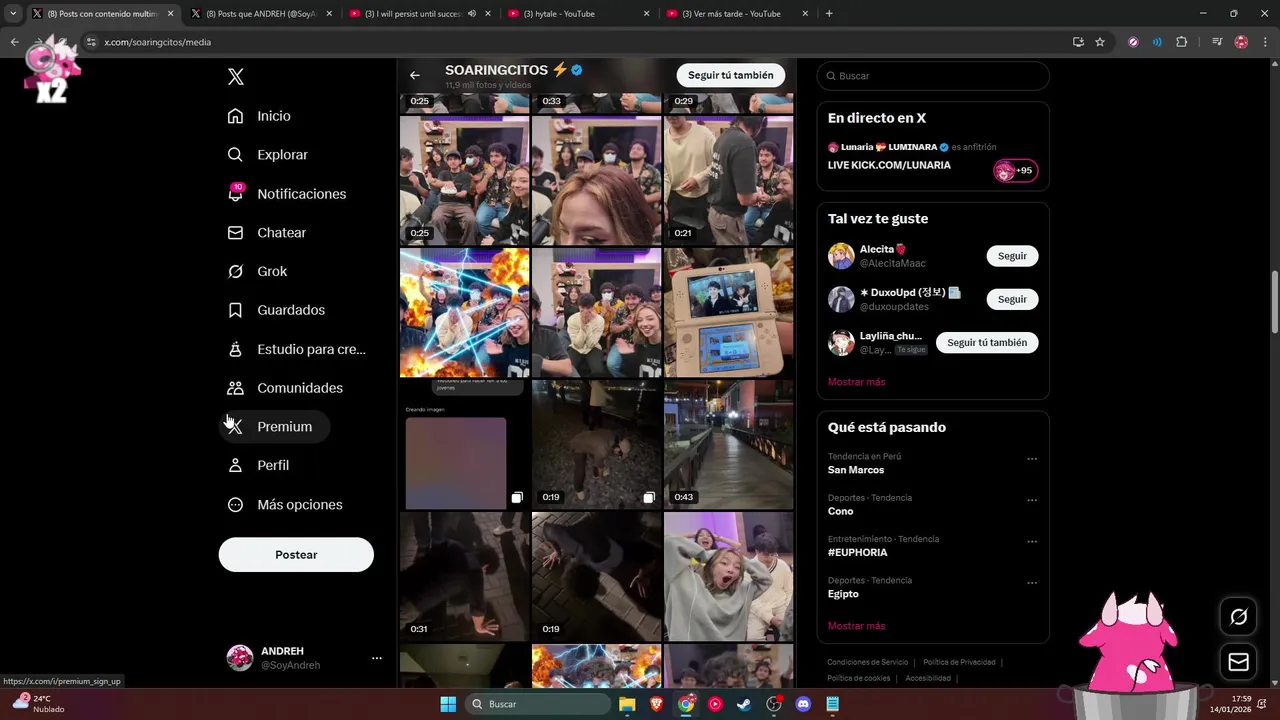
Task: Open the tab search dropdown arrow
Action: pyautogui.click(x=13, y=14)
